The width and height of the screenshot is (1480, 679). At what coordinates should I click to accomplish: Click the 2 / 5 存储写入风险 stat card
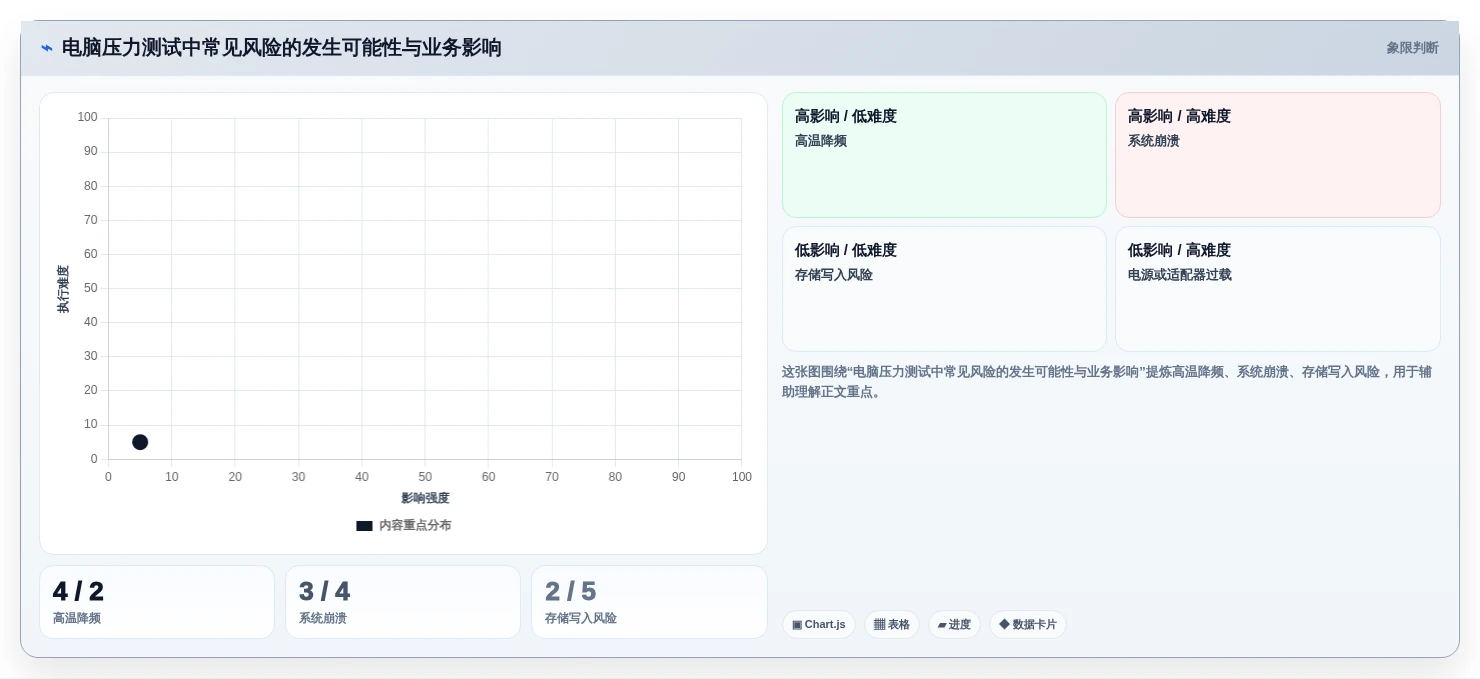tap(649, 602)
